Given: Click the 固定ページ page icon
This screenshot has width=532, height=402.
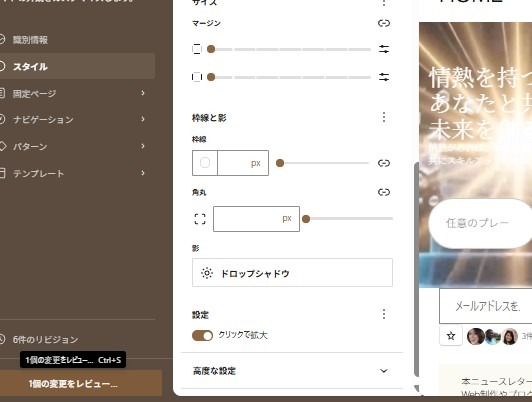Looking at the screenshot, I should (2, 93).
